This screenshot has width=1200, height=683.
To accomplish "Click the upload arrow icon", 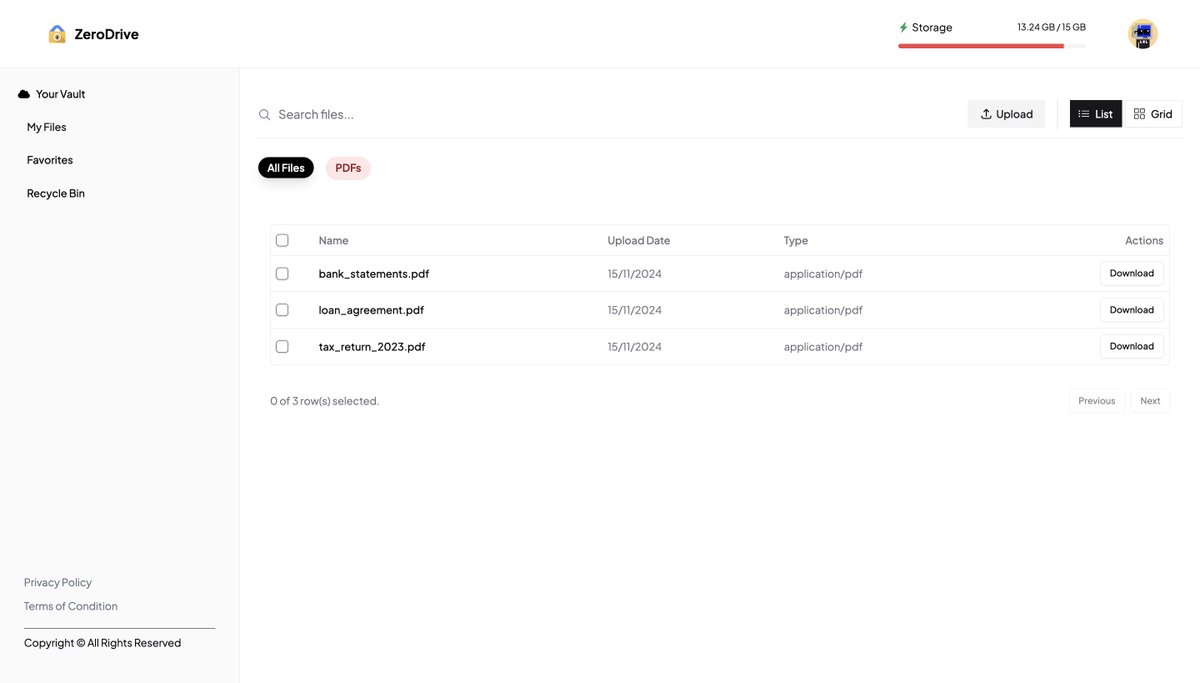I will 986,114.
